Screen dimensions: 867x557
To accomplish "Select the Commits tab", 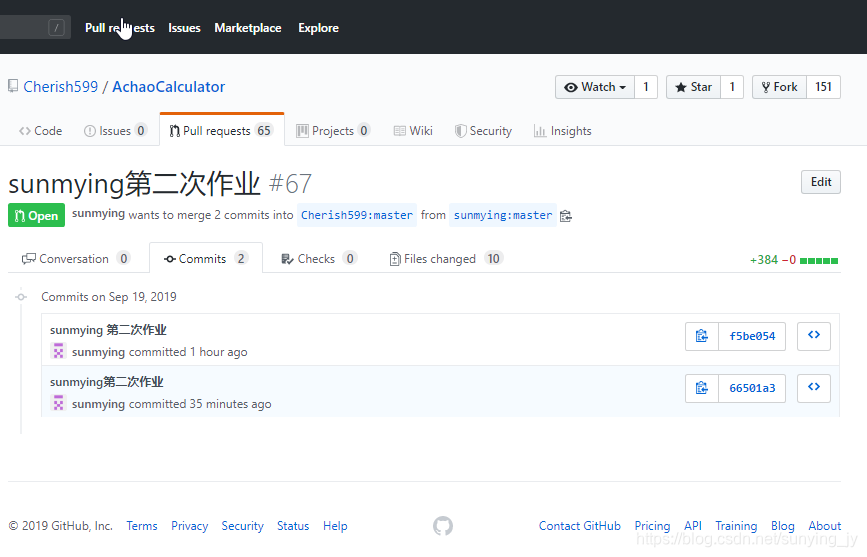I will coord(206,259).
